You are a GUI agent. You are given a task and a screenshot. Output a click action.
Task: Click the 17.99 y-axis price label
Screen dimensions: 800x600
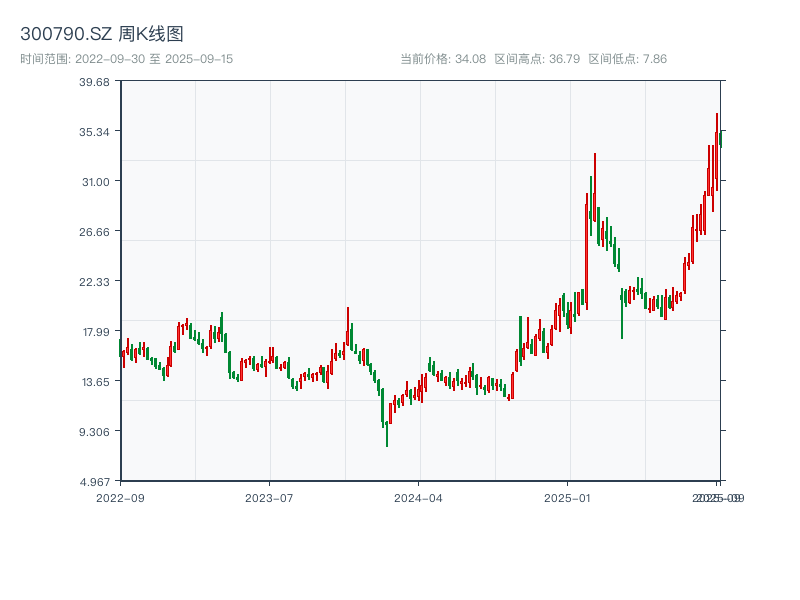pyautogui.click(x=96, y=332)
